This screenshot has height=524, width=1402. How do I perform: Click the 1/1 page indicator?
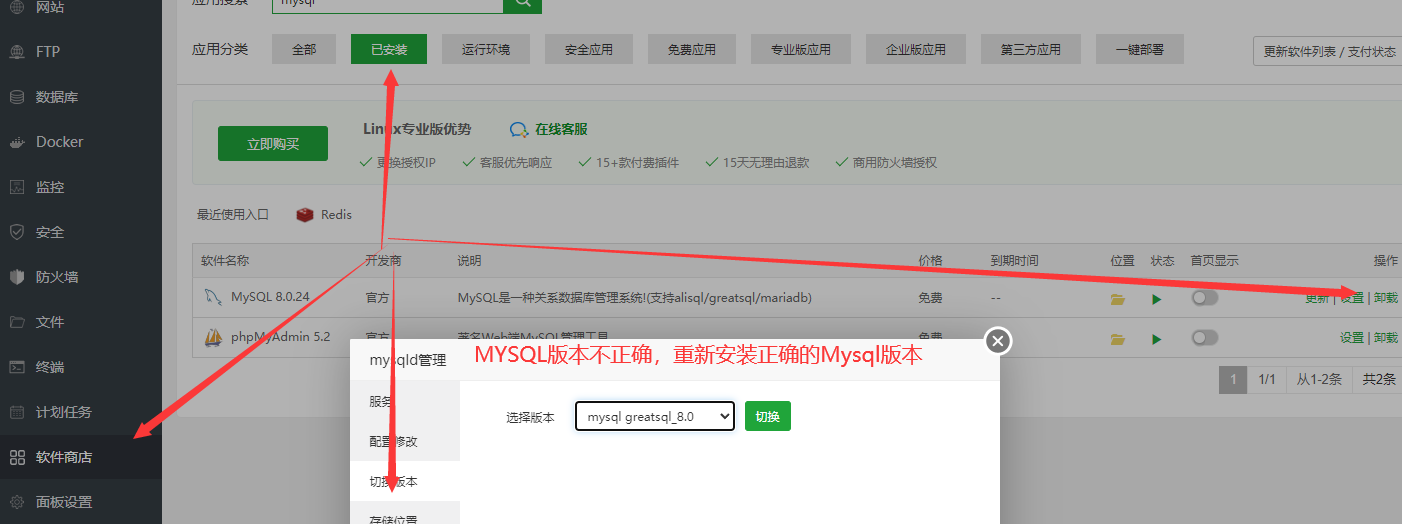click(1267, 380)
